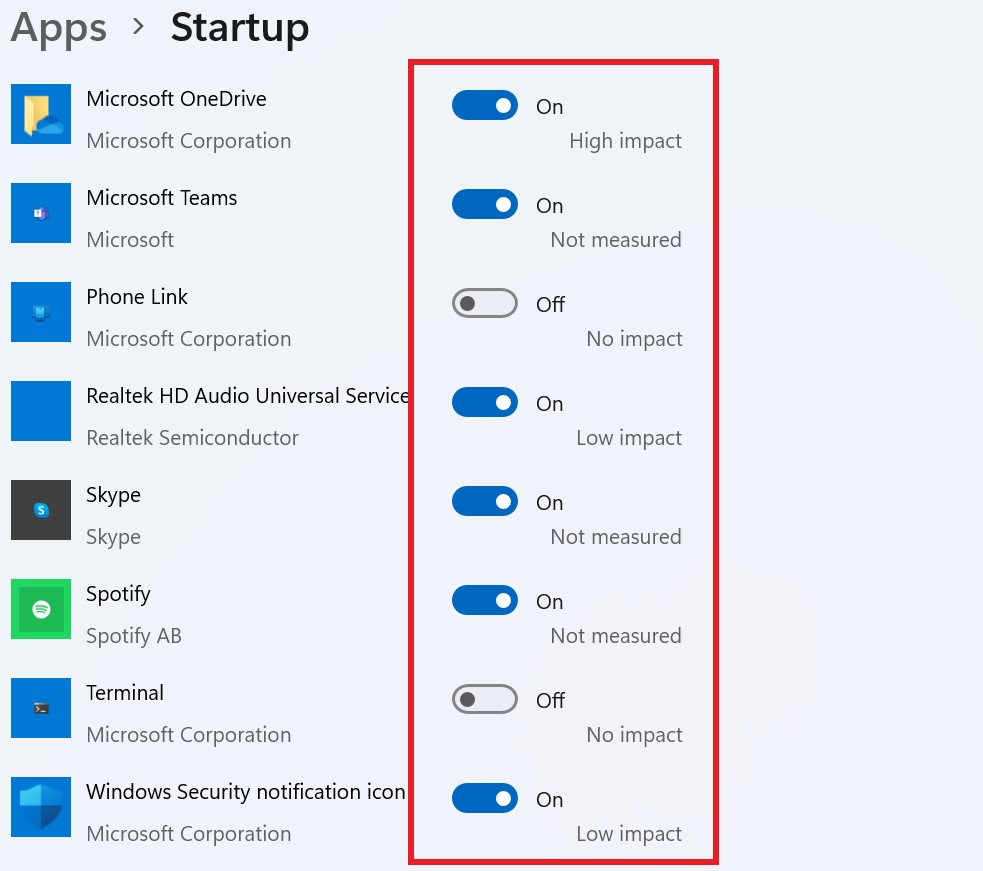
Task: Click the Spotify app icon
Action: click(40, 609)
